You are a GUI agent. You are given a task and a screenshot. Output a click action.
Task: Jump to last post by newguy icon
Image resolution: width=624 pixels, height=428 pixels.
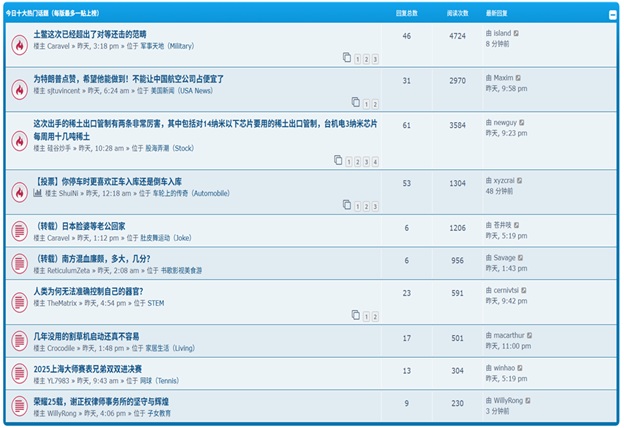pyautogui.click(x=523, y=122)
